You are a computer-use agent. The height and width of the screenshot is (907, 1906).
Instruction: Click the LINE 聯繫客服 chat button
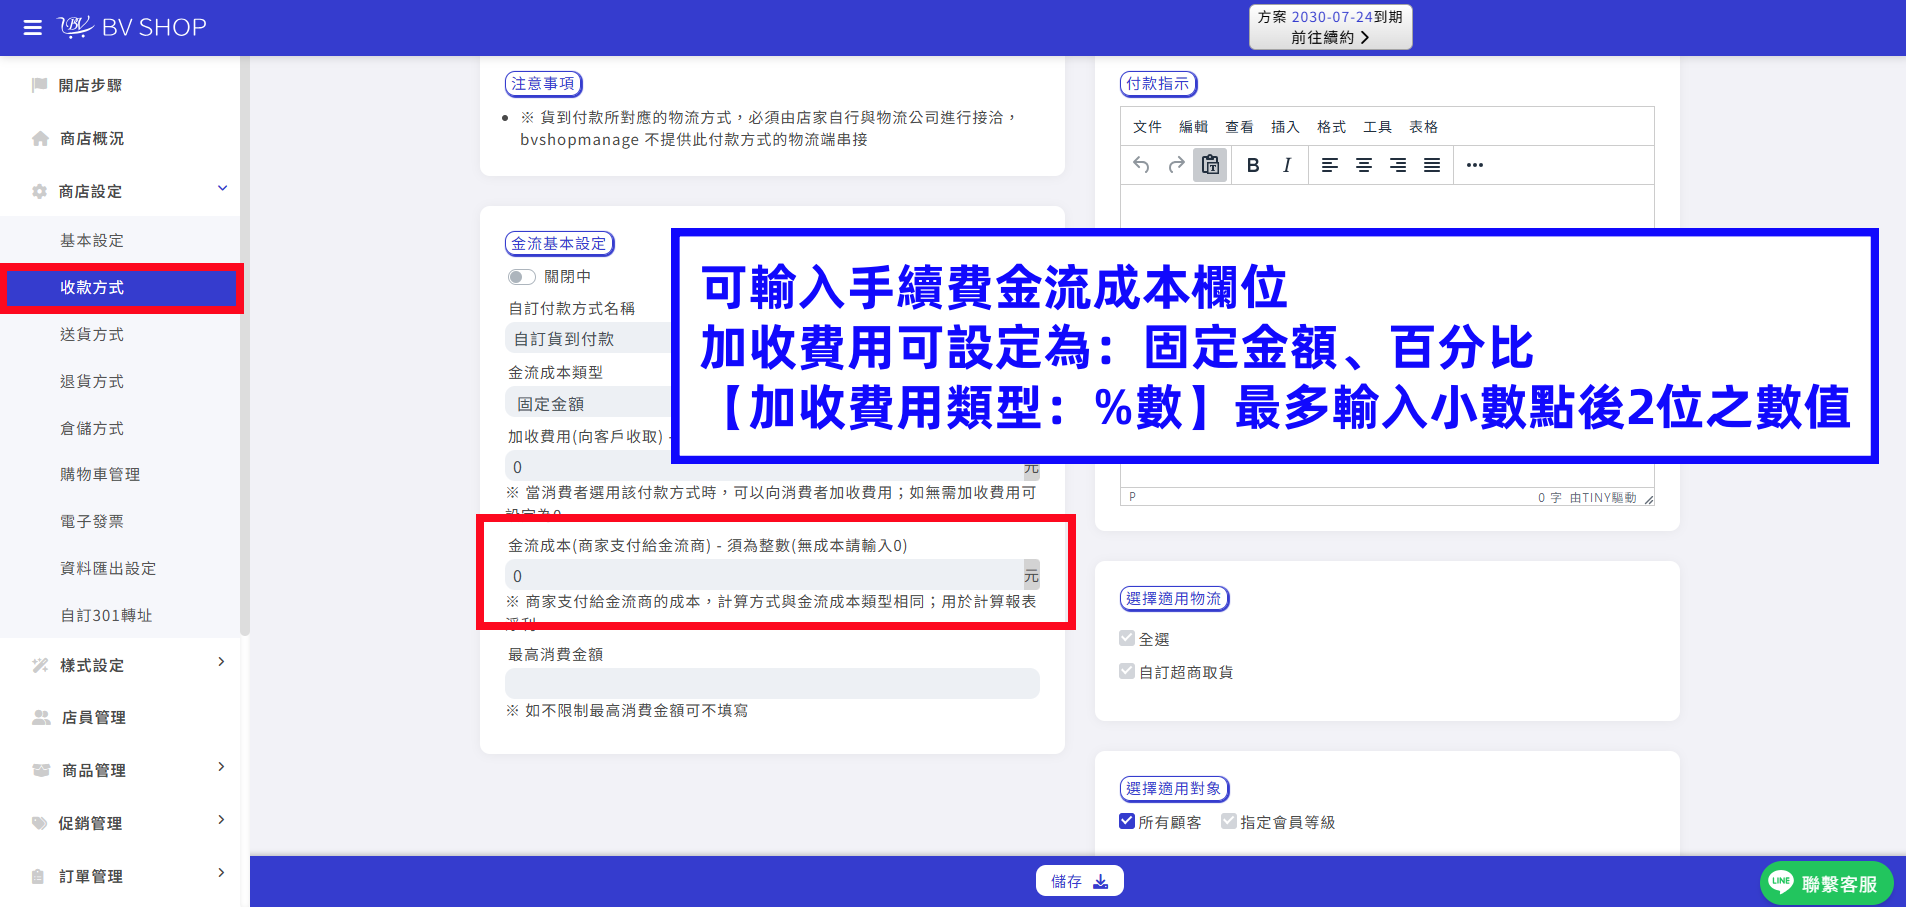[1826, 883]
